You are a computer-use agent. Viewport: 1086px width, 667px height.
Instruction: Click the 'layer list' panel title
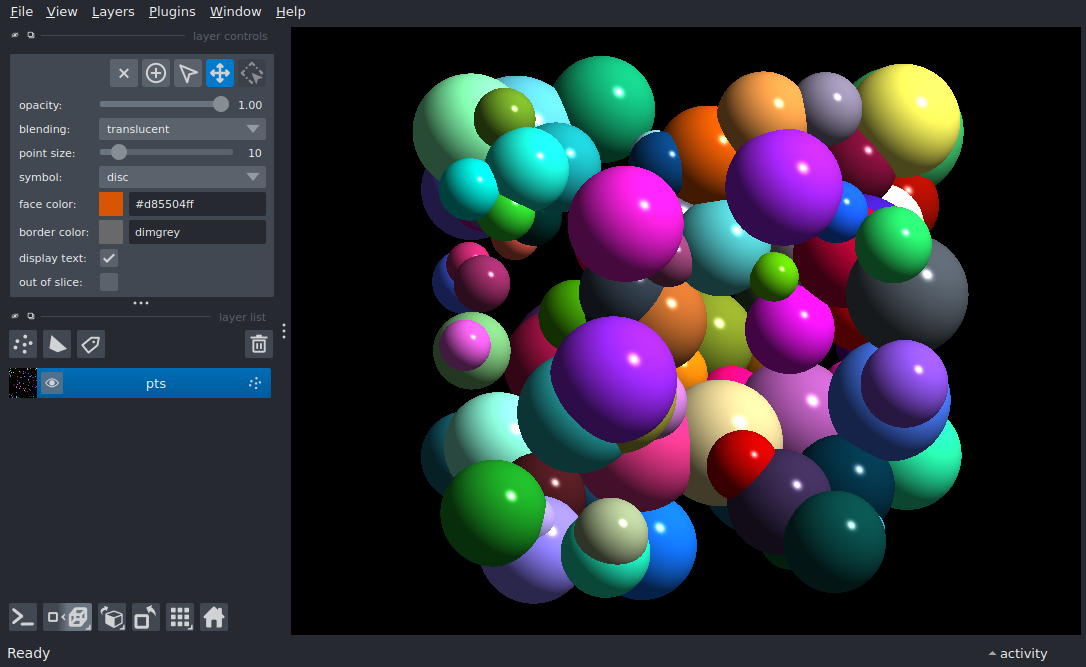click(242, 317)
